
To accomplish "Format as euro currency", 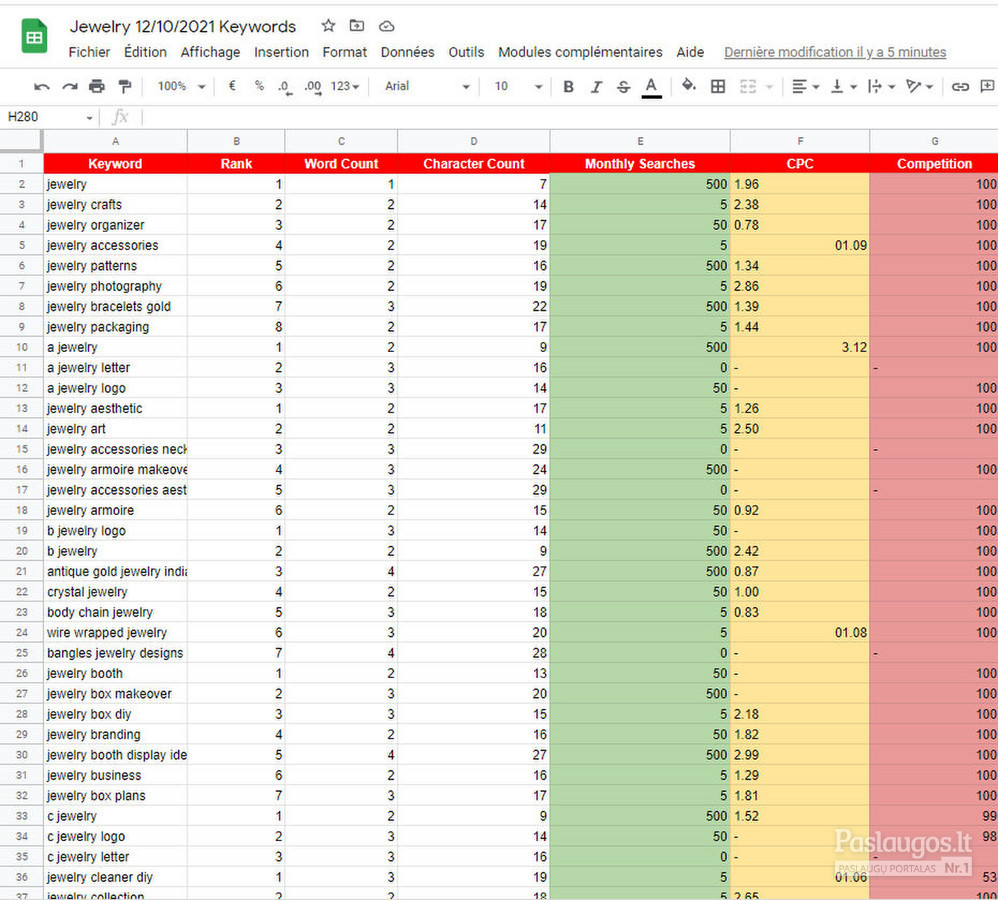I will click(x=232, y=86).
